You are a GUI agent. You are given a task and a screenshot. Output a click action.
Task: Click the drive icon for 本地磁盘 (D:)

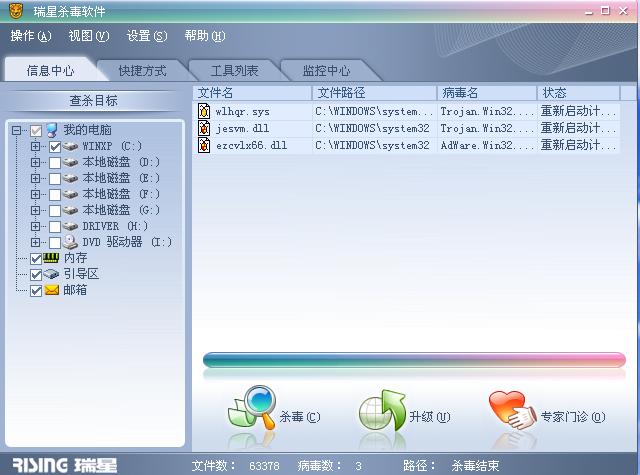[70, 162]
